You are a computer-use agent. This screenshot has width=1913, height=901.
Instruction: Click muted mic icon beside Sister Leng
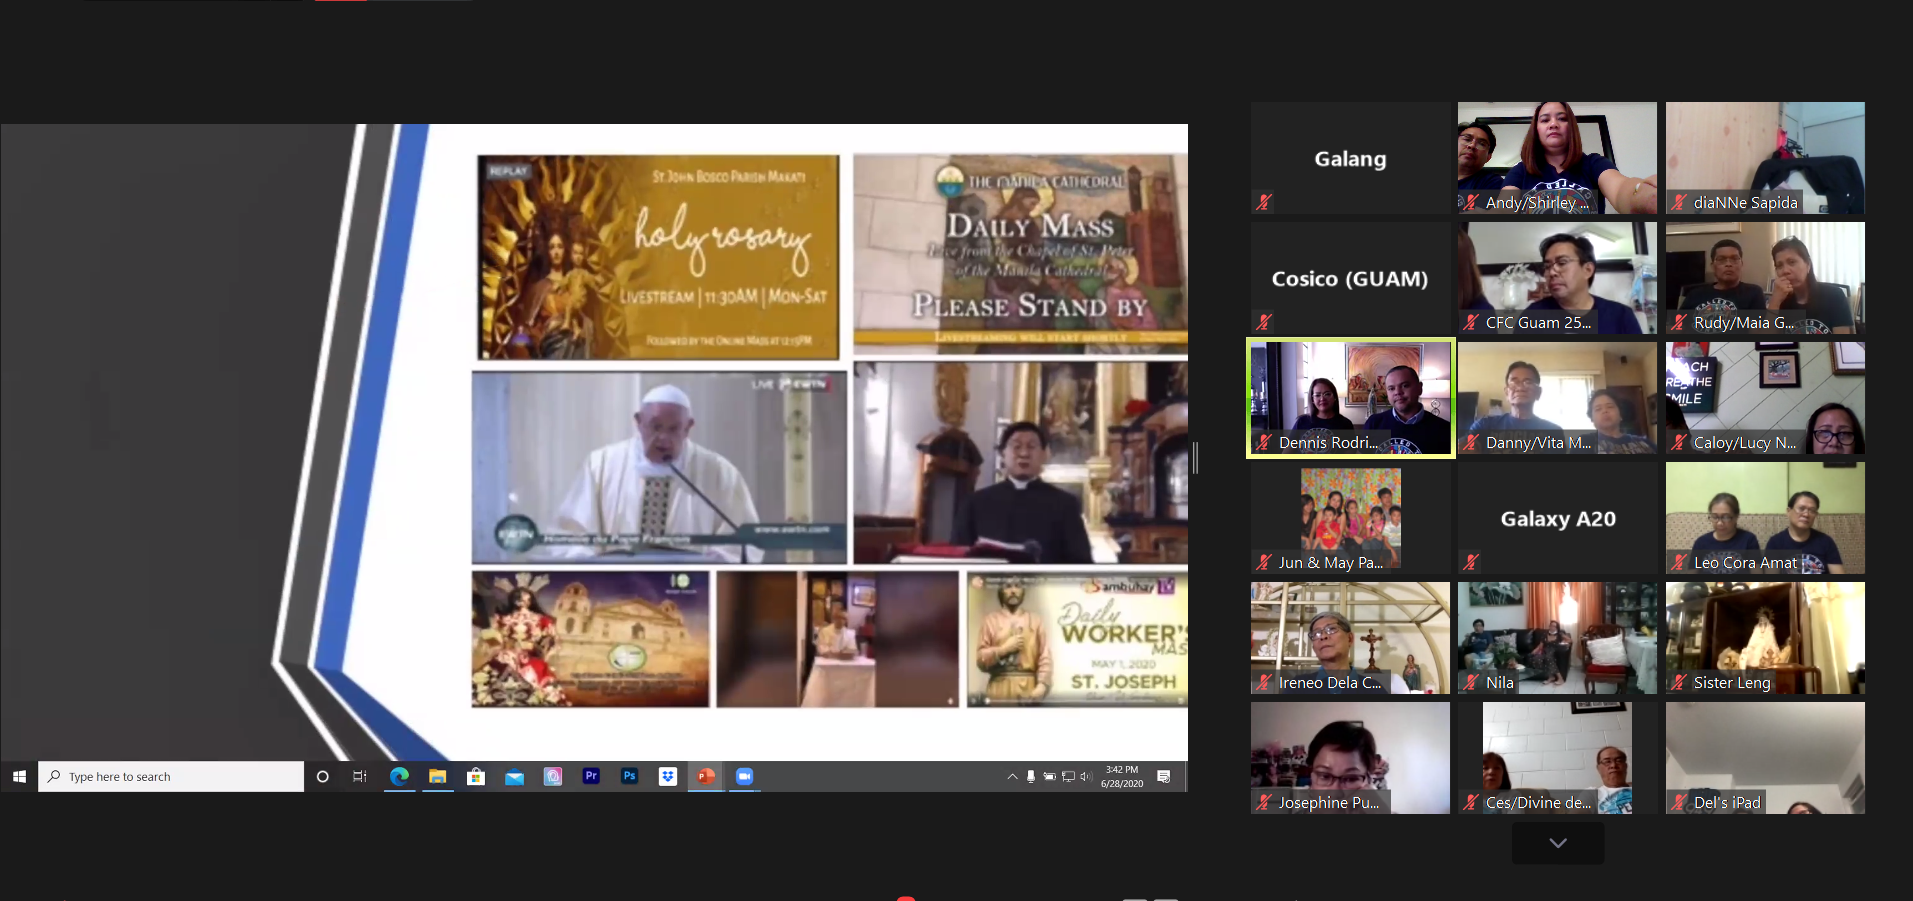coord(1679,682)
